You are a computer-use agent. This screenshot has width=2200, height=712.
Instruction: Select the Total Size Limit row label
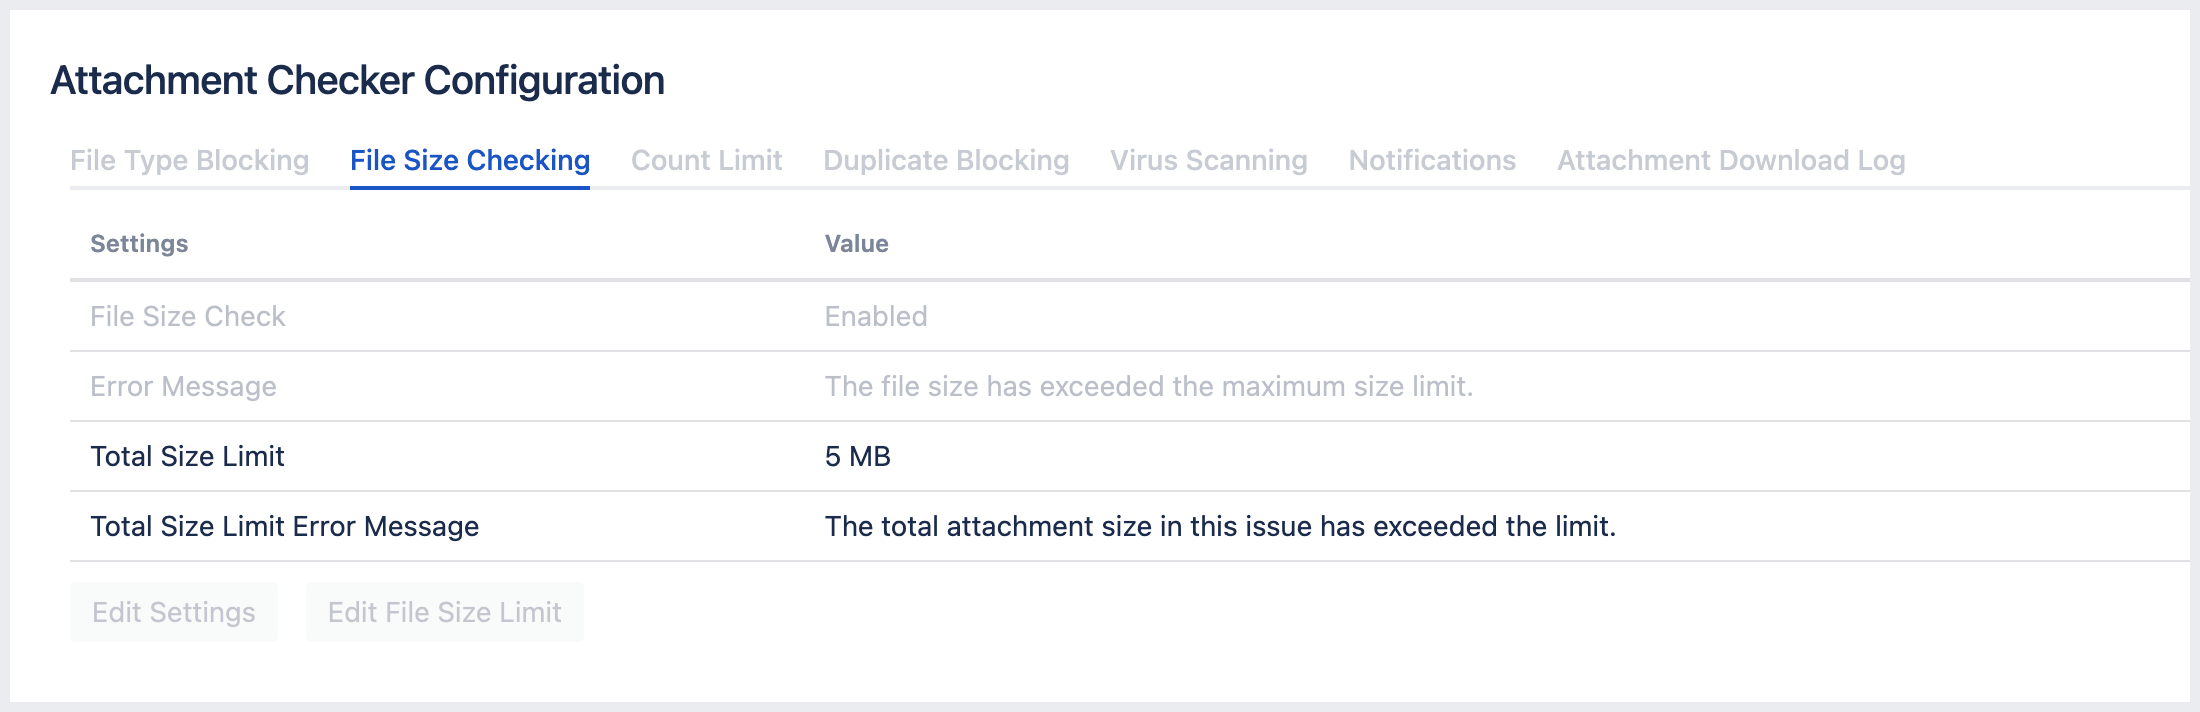tap(187, 457)
